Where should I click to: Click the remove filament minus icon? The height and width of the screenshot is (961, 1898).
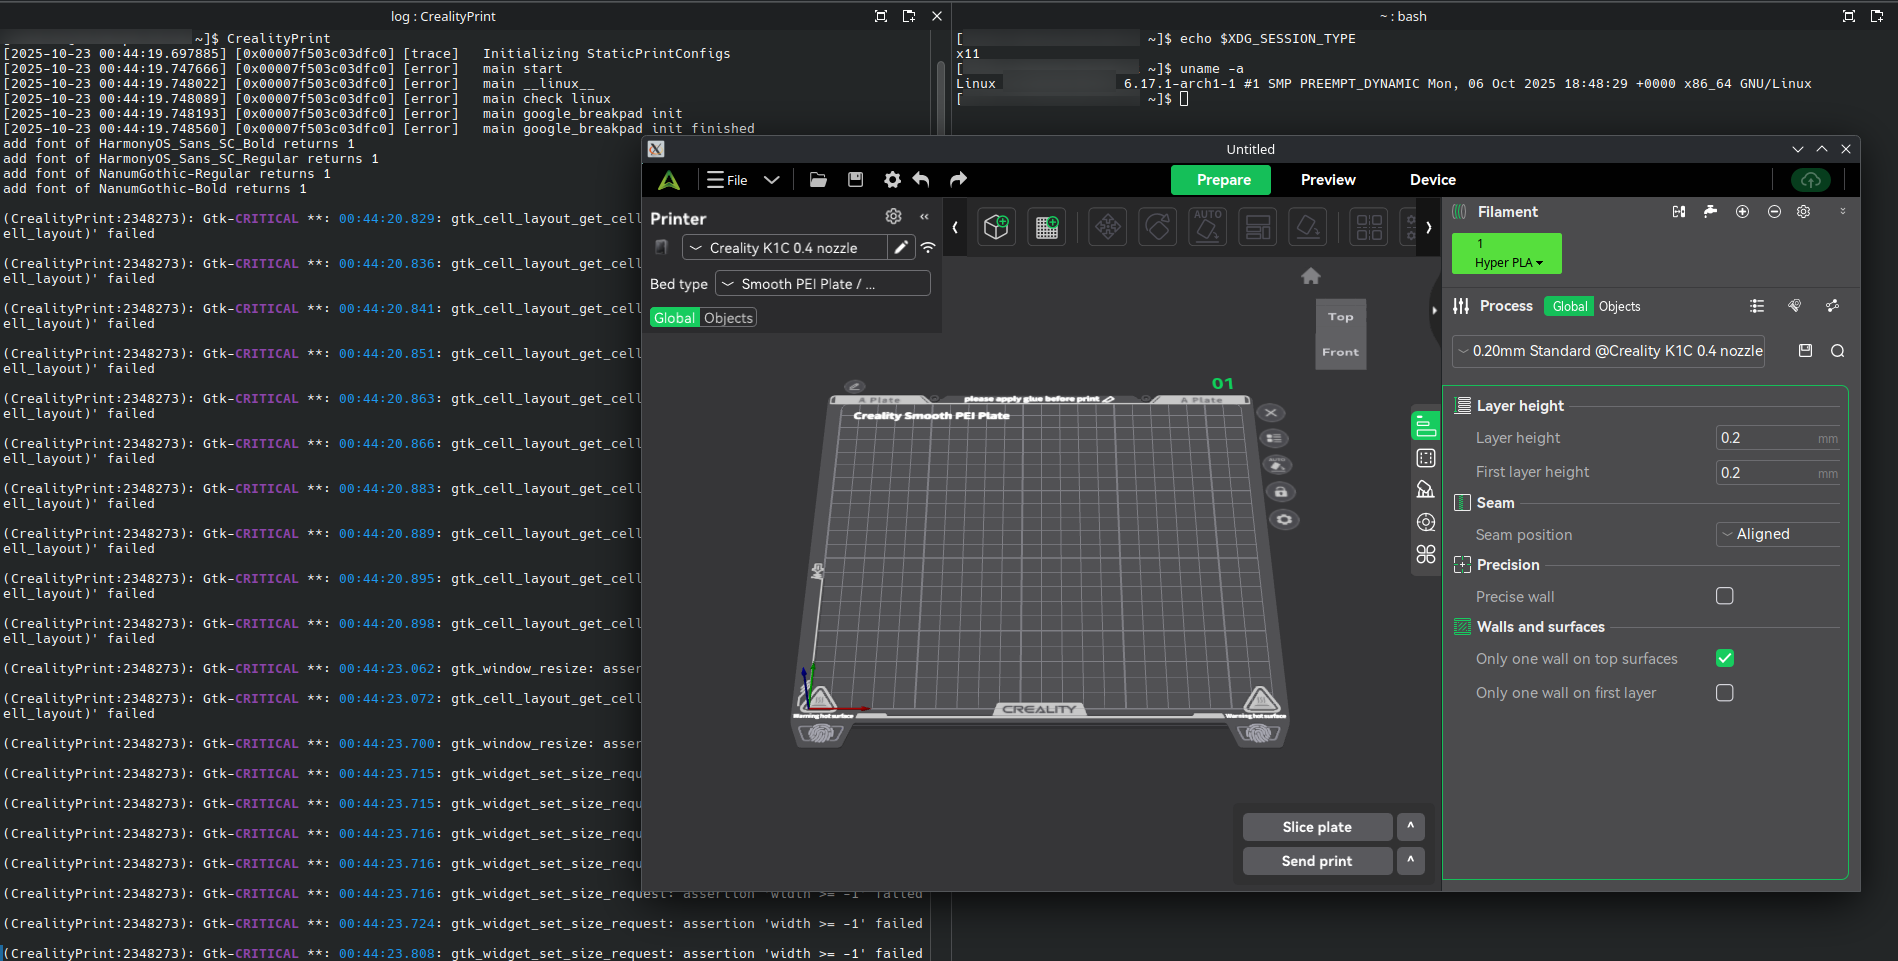pos(1774,212)
